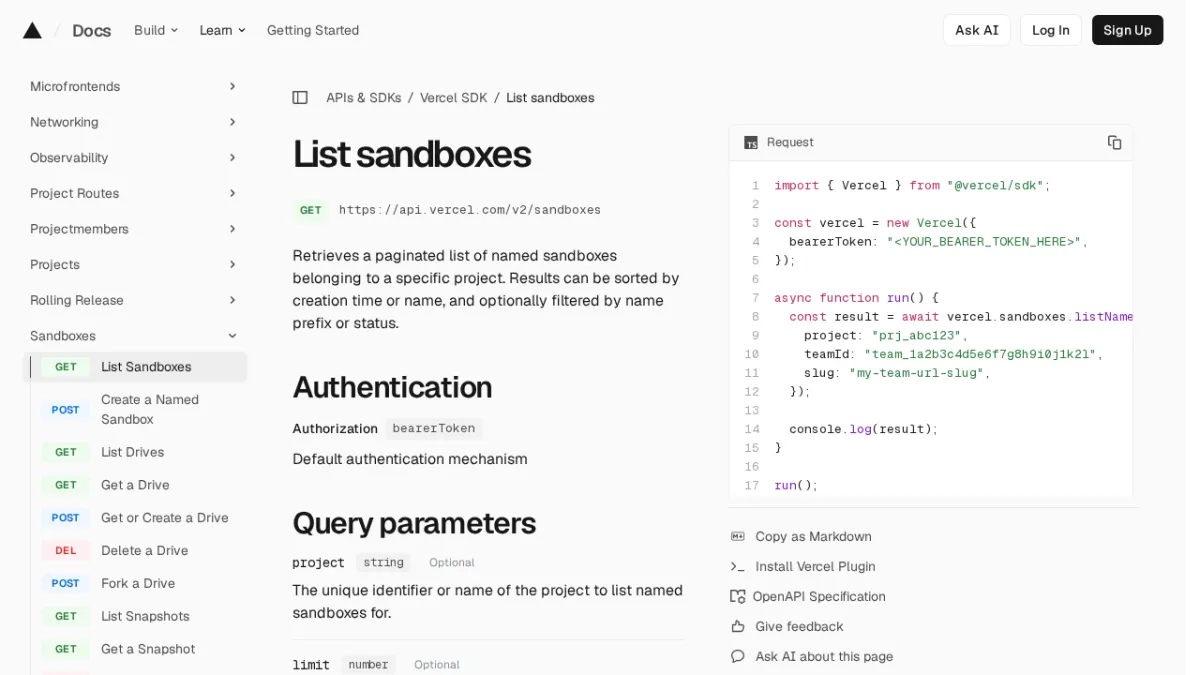
Task: Open the Delete a Drive page
Action: (144, 551)
